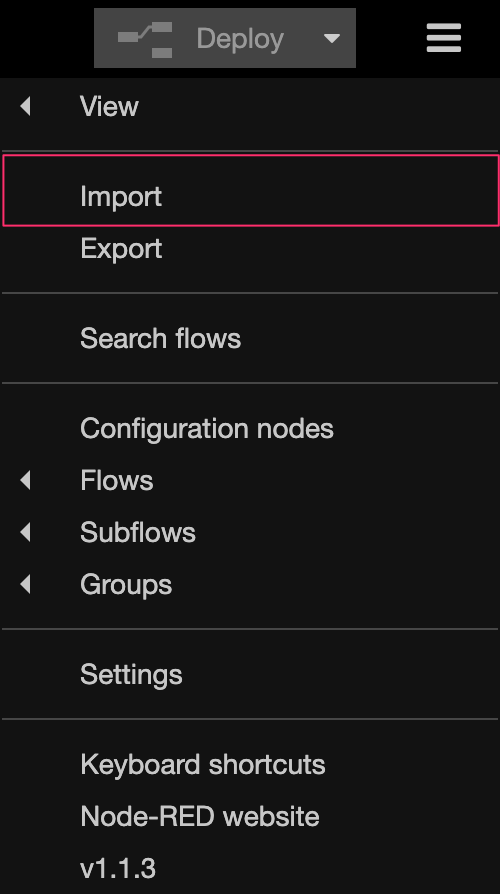500x894 pixels.
Task: Open the View menu entry
Action: pos(250,106)
